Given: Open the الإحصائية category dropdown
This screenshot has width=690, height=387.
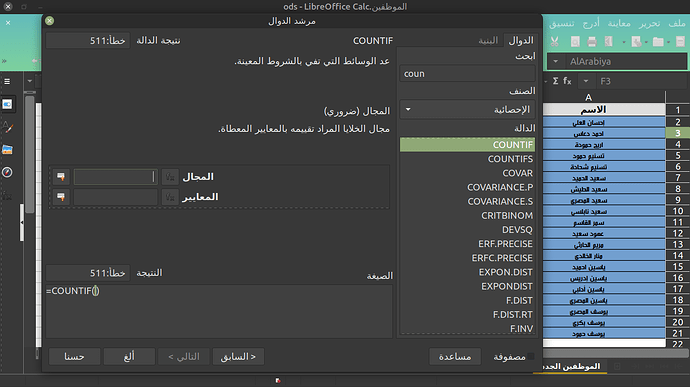Looking at the screenshot, I should point(467,110).
